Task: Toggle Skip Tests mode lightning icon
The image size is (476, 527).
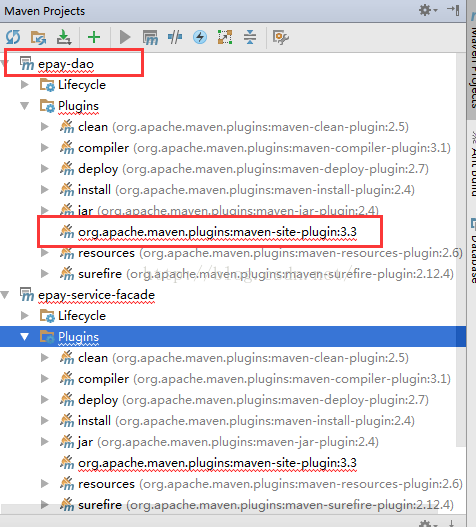Action: [x=200, y=37]
